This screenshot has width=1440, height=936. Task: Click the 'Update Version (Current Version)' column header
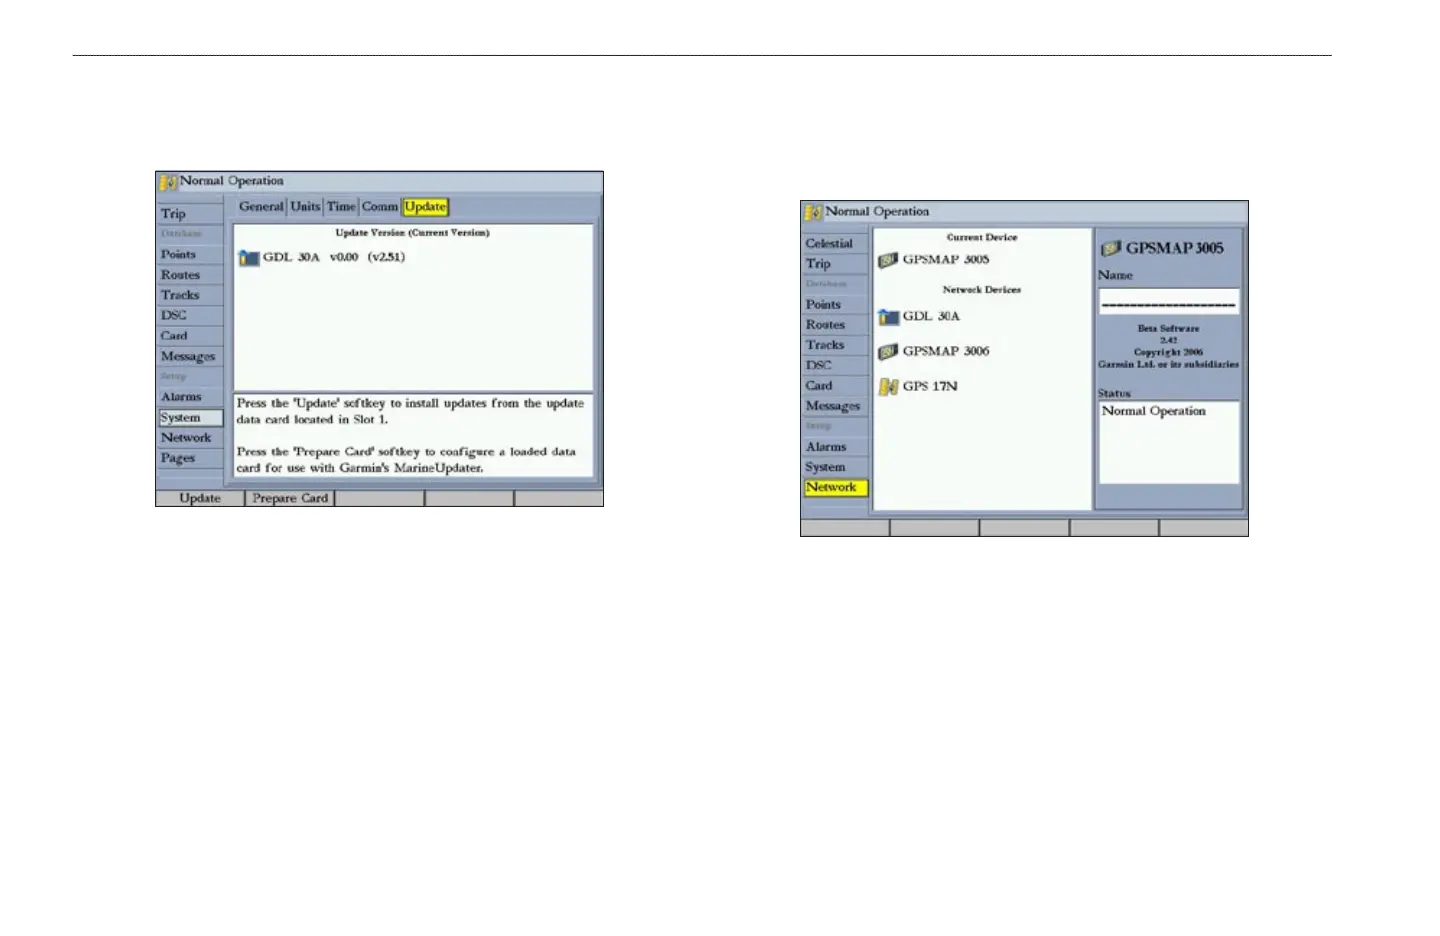[412, 233]
